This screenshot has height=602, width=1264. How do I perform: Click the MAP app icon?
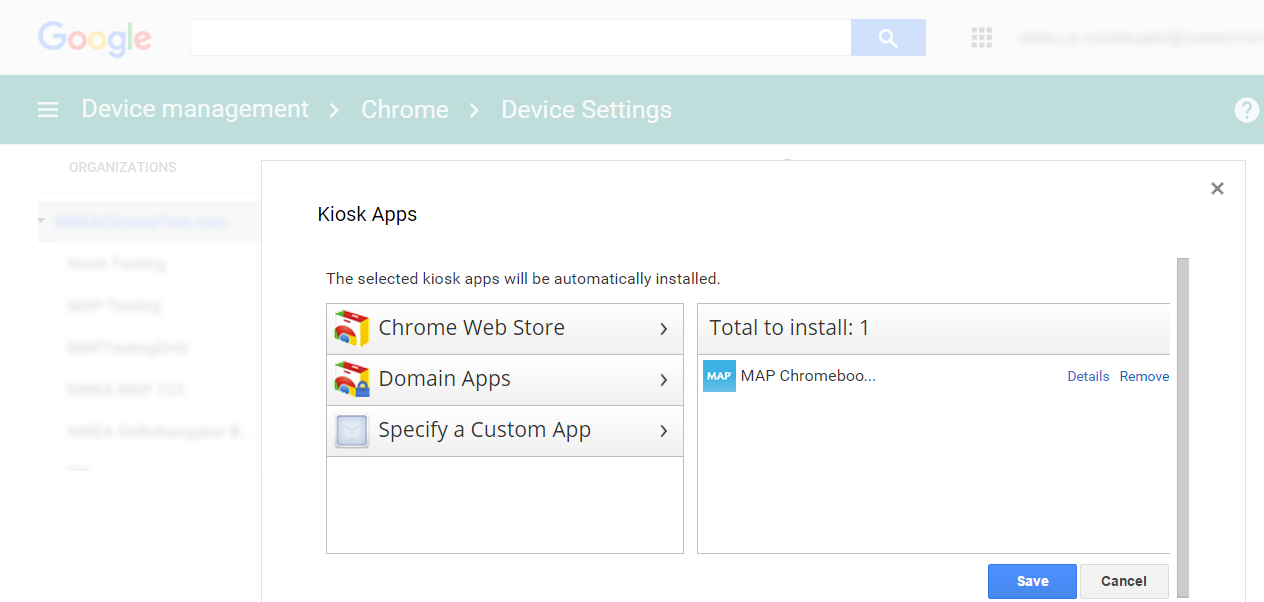tap(719, 376)
